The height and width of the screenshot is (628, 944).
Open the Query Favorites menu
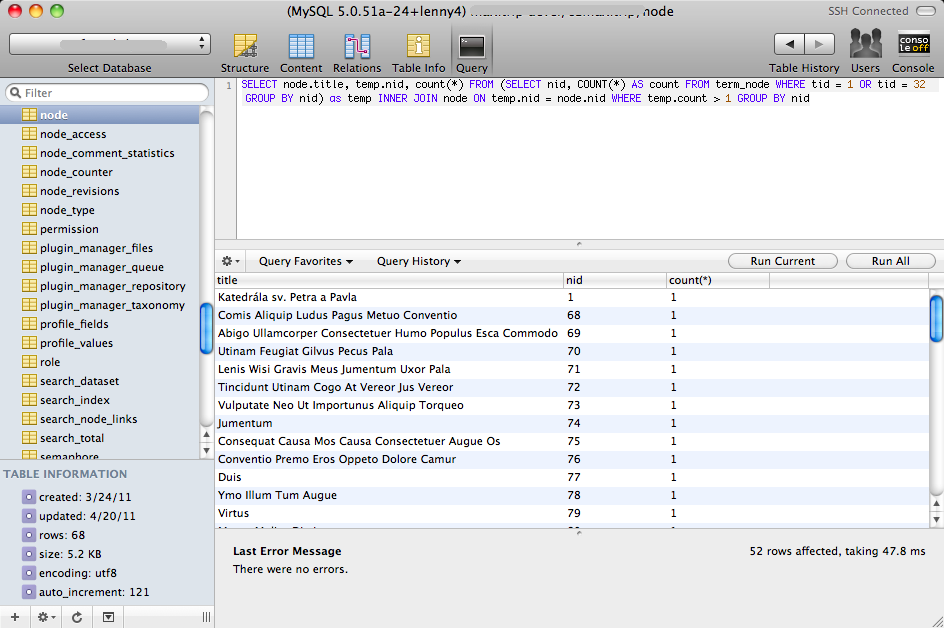(305, 261)
